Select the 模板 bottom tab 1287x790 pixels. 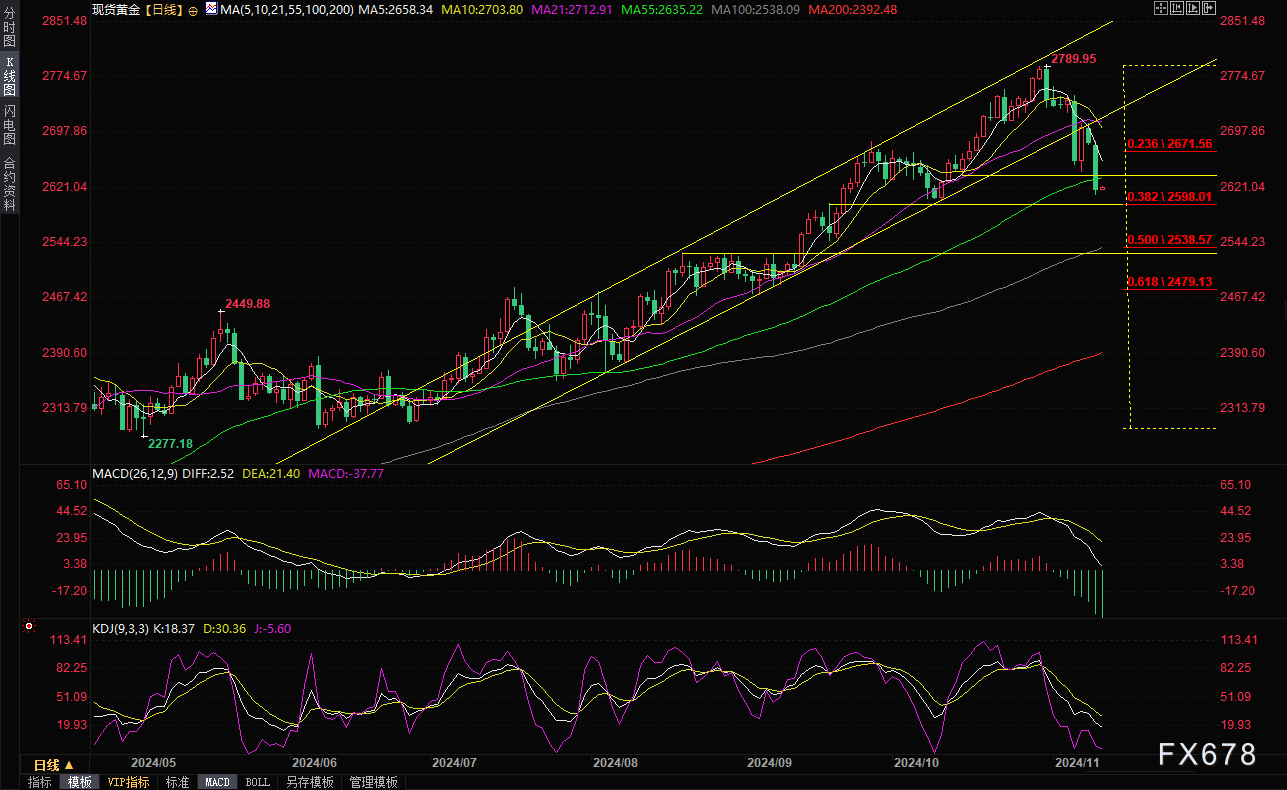(x=80, y=782)
